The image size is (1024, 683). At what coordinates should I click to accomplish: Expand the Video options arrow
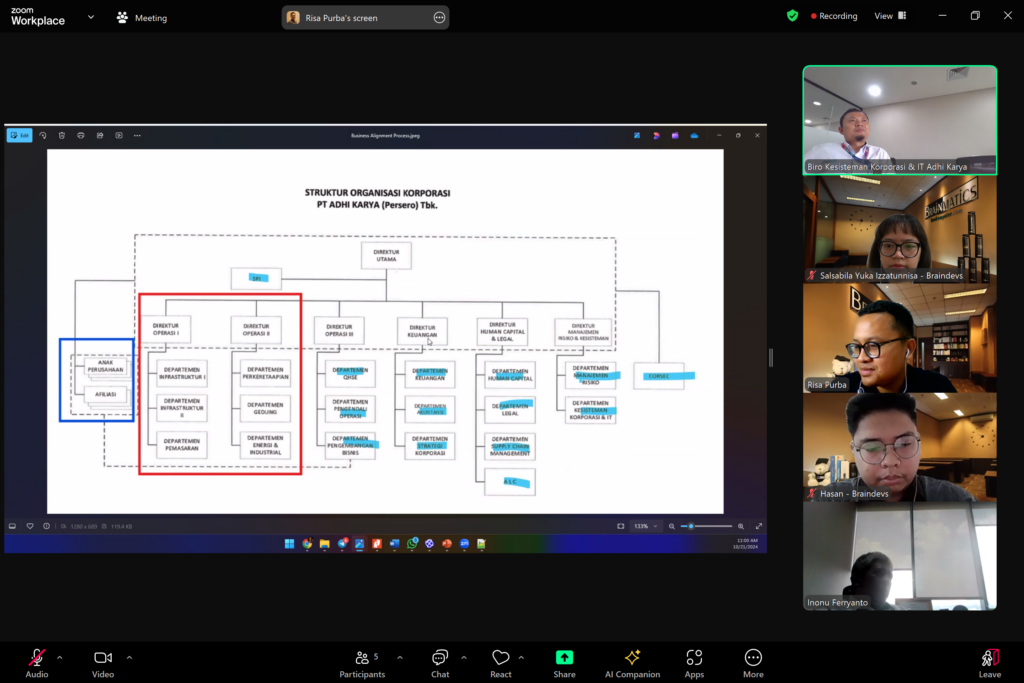point(129,657)
